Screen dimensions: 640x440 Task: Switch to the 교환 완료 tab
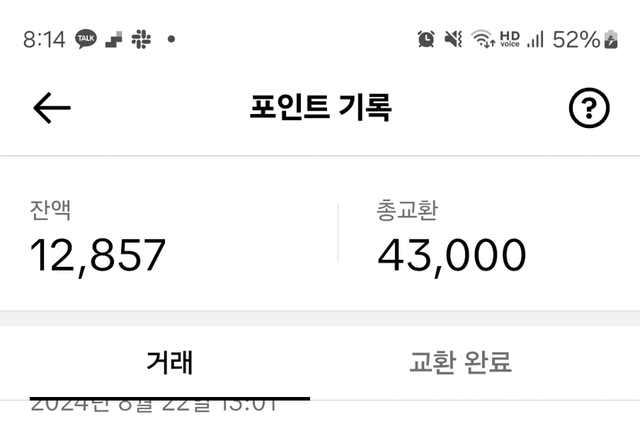click(x=460, y=362)
